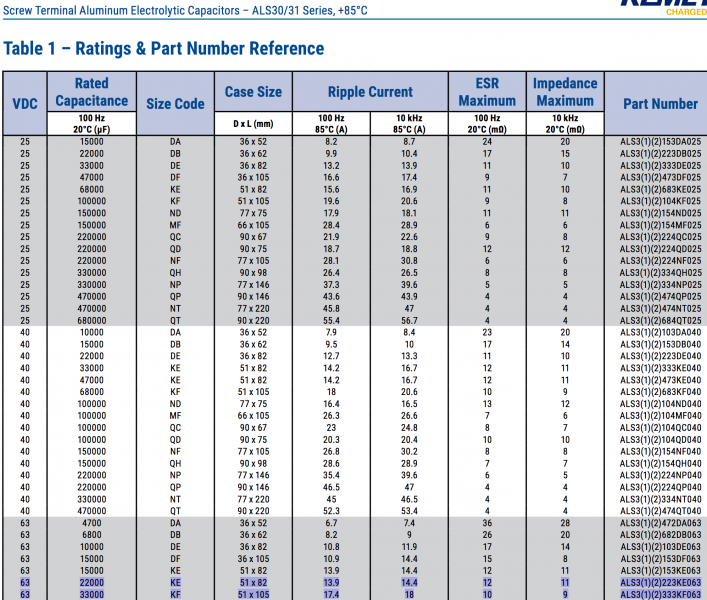
Task: Click the 'Rated Capacitance' column header
Action: (x=92, y=92)
